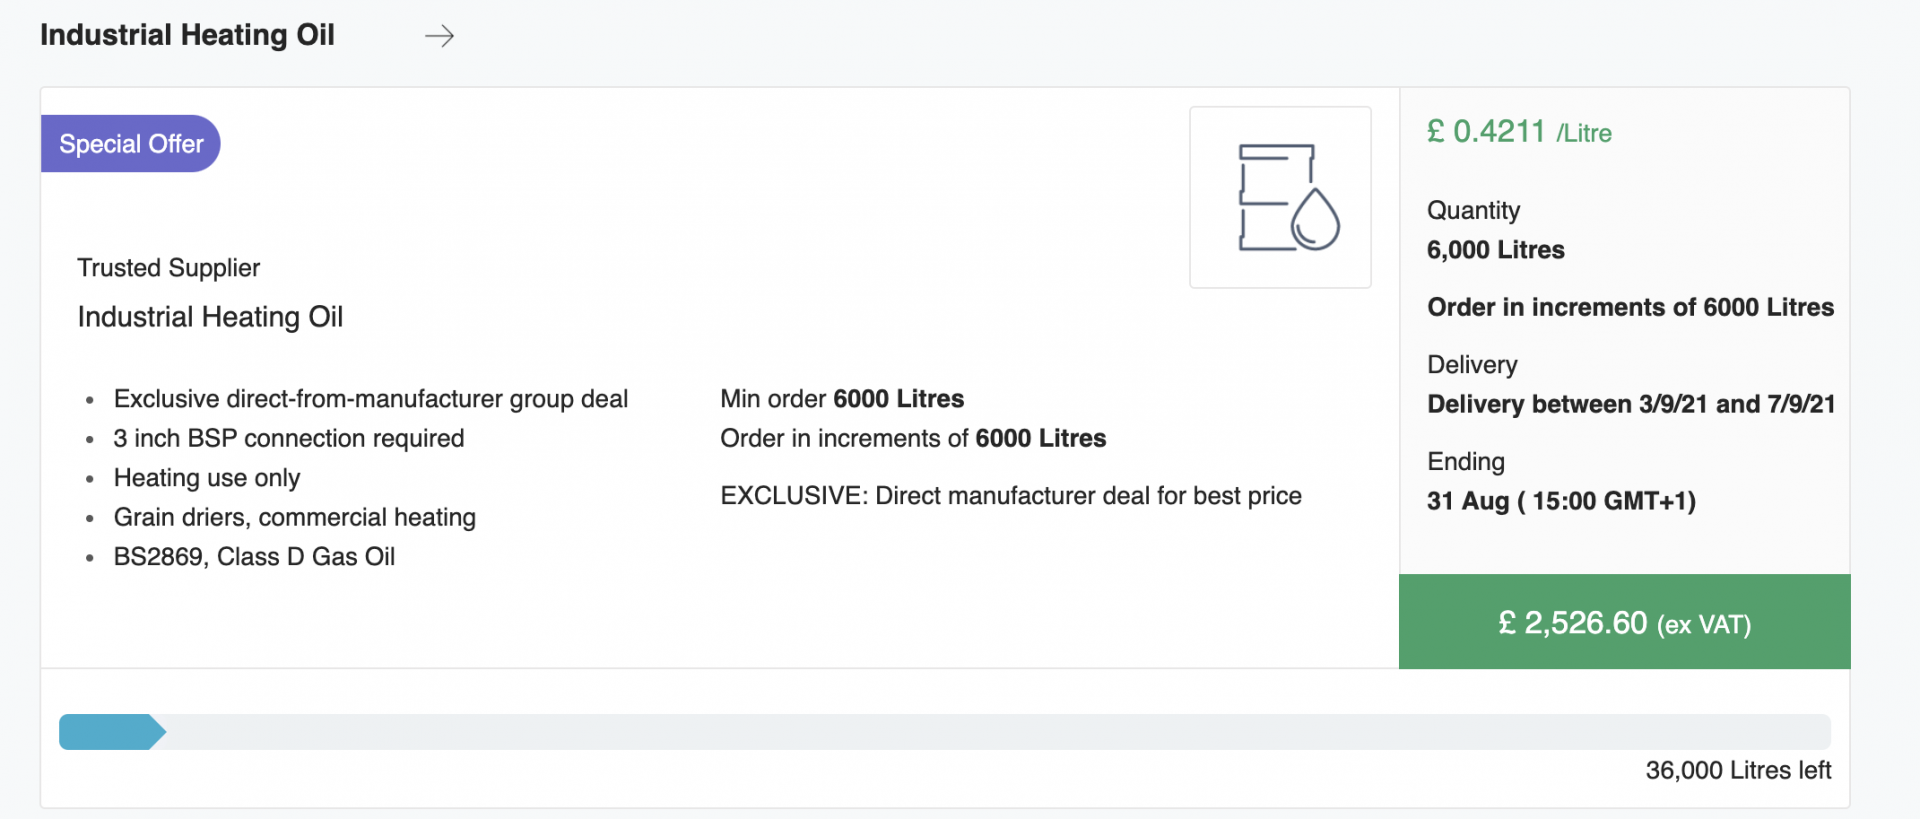The image size is (1920, 819).
Task: Click the Heating use only bullet
Action: 207,478
